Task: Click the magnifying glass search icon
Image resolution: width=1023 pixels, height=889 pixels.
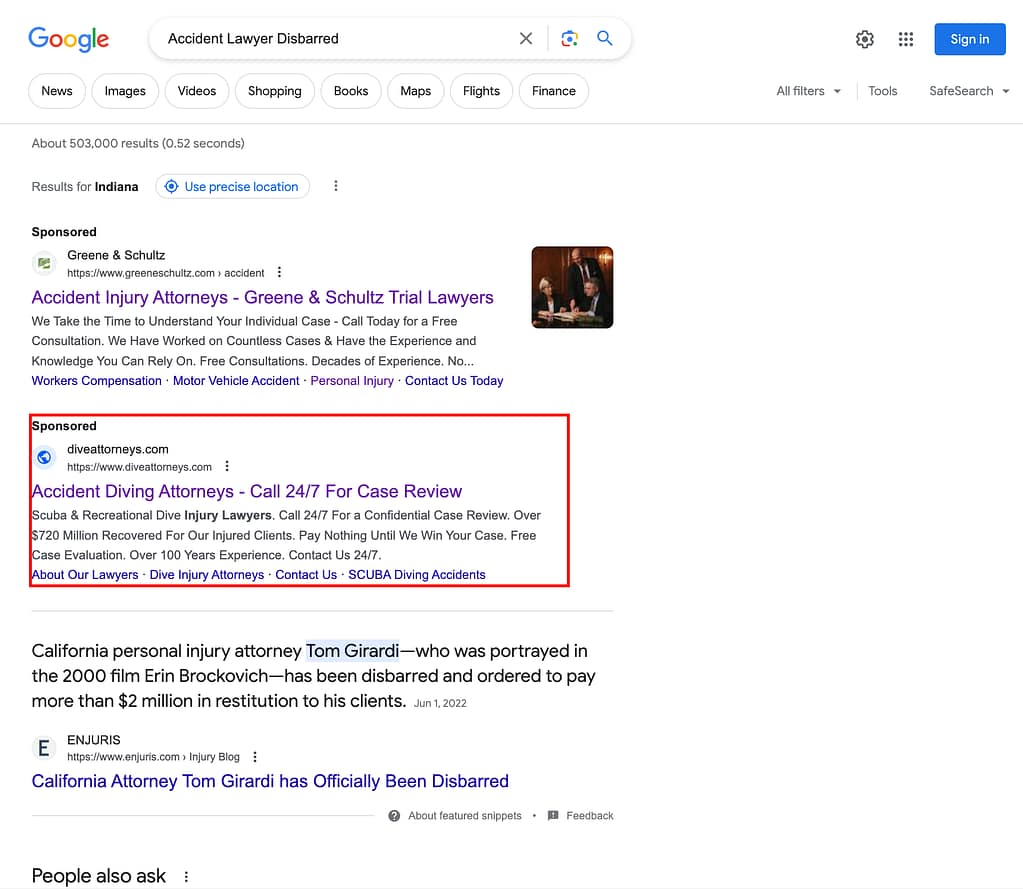Action: (605, 38)
